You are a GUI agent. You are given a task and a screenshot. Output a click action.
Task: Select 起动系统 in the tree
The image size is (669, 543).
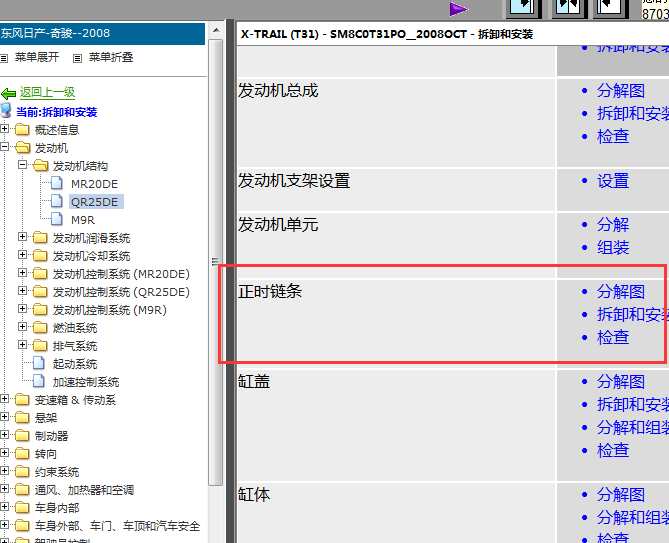75,364
